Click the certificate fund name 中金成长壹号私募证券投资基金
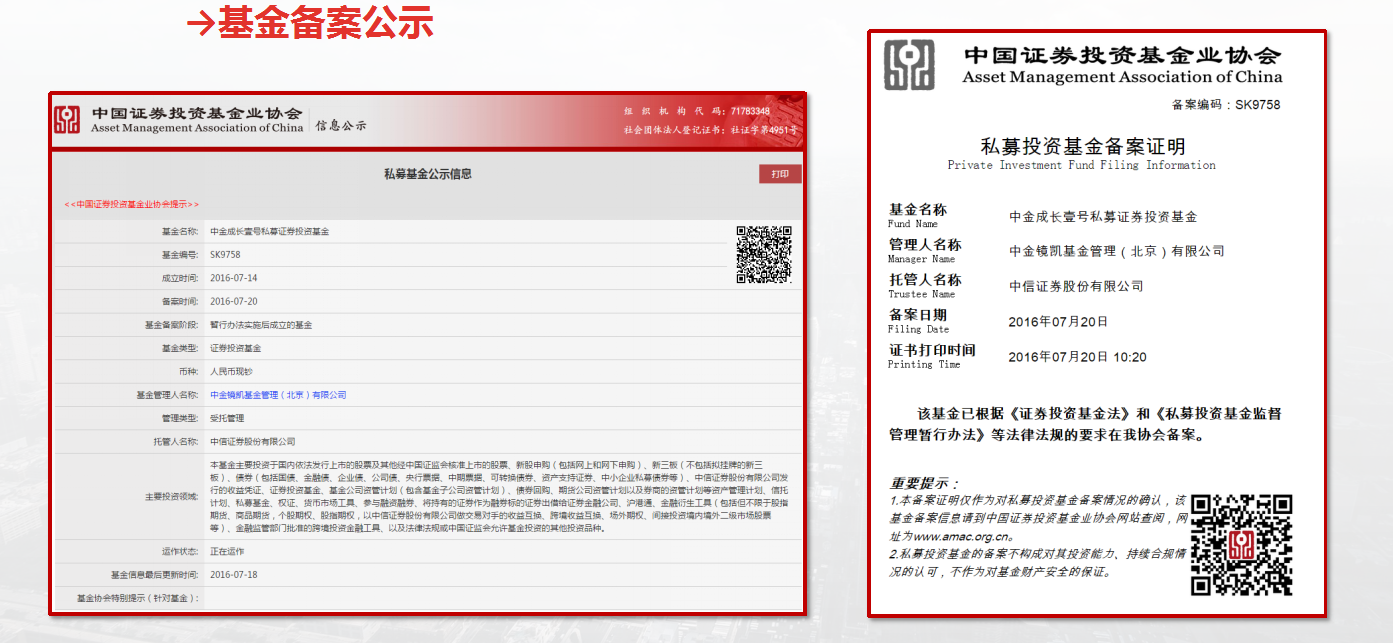 tap(1103, 216)
